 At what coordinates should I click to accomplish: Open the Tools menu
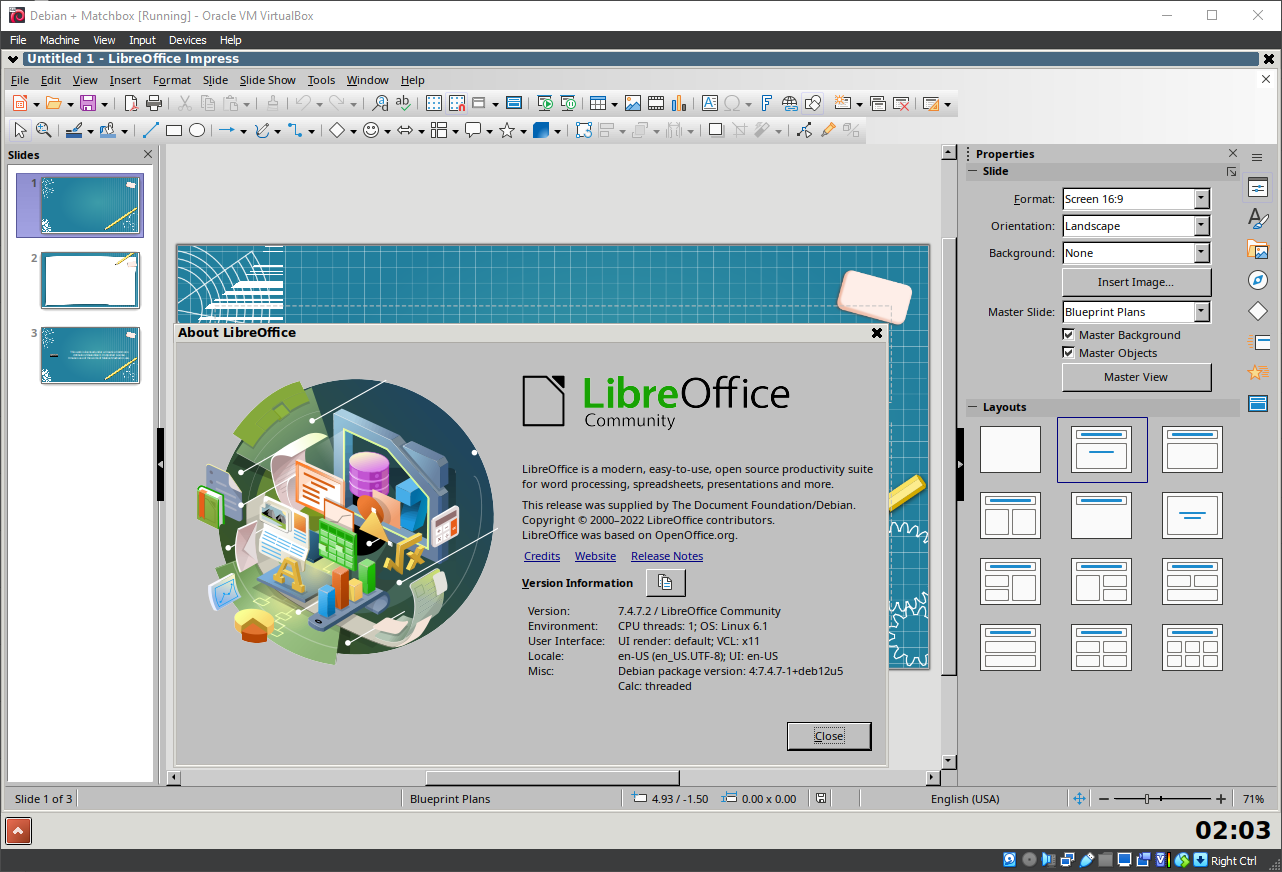coord(321,80)
